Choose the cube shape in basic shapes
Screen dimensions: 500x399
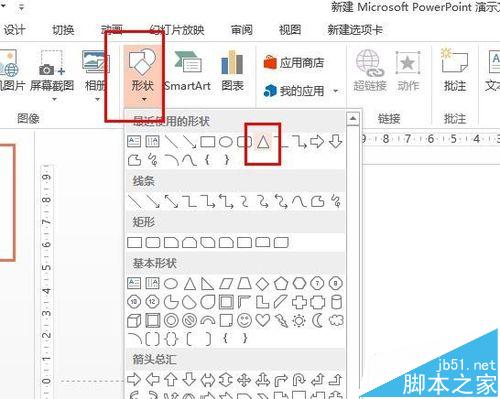tap(134, 321)
